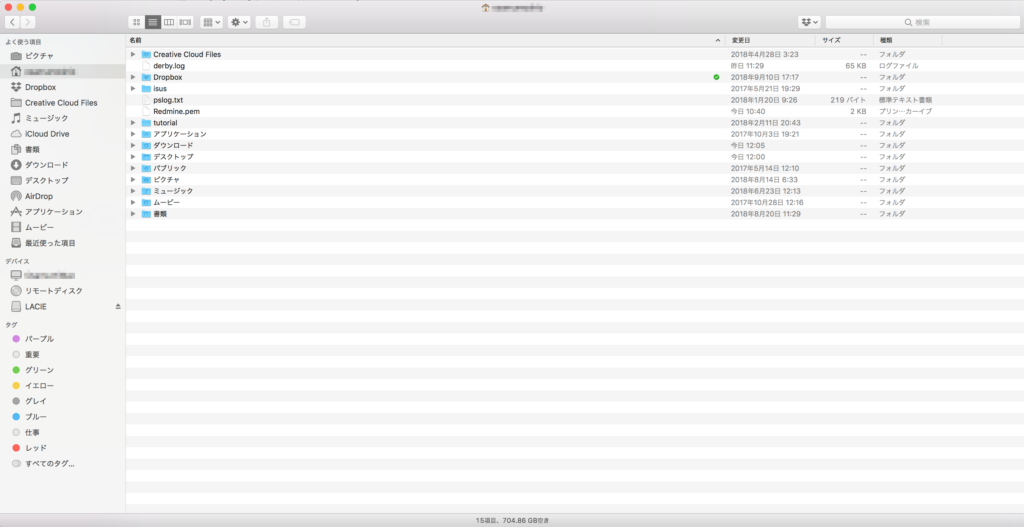
Task: Click the Share toolbar button
Action: (x=267, y=22)
